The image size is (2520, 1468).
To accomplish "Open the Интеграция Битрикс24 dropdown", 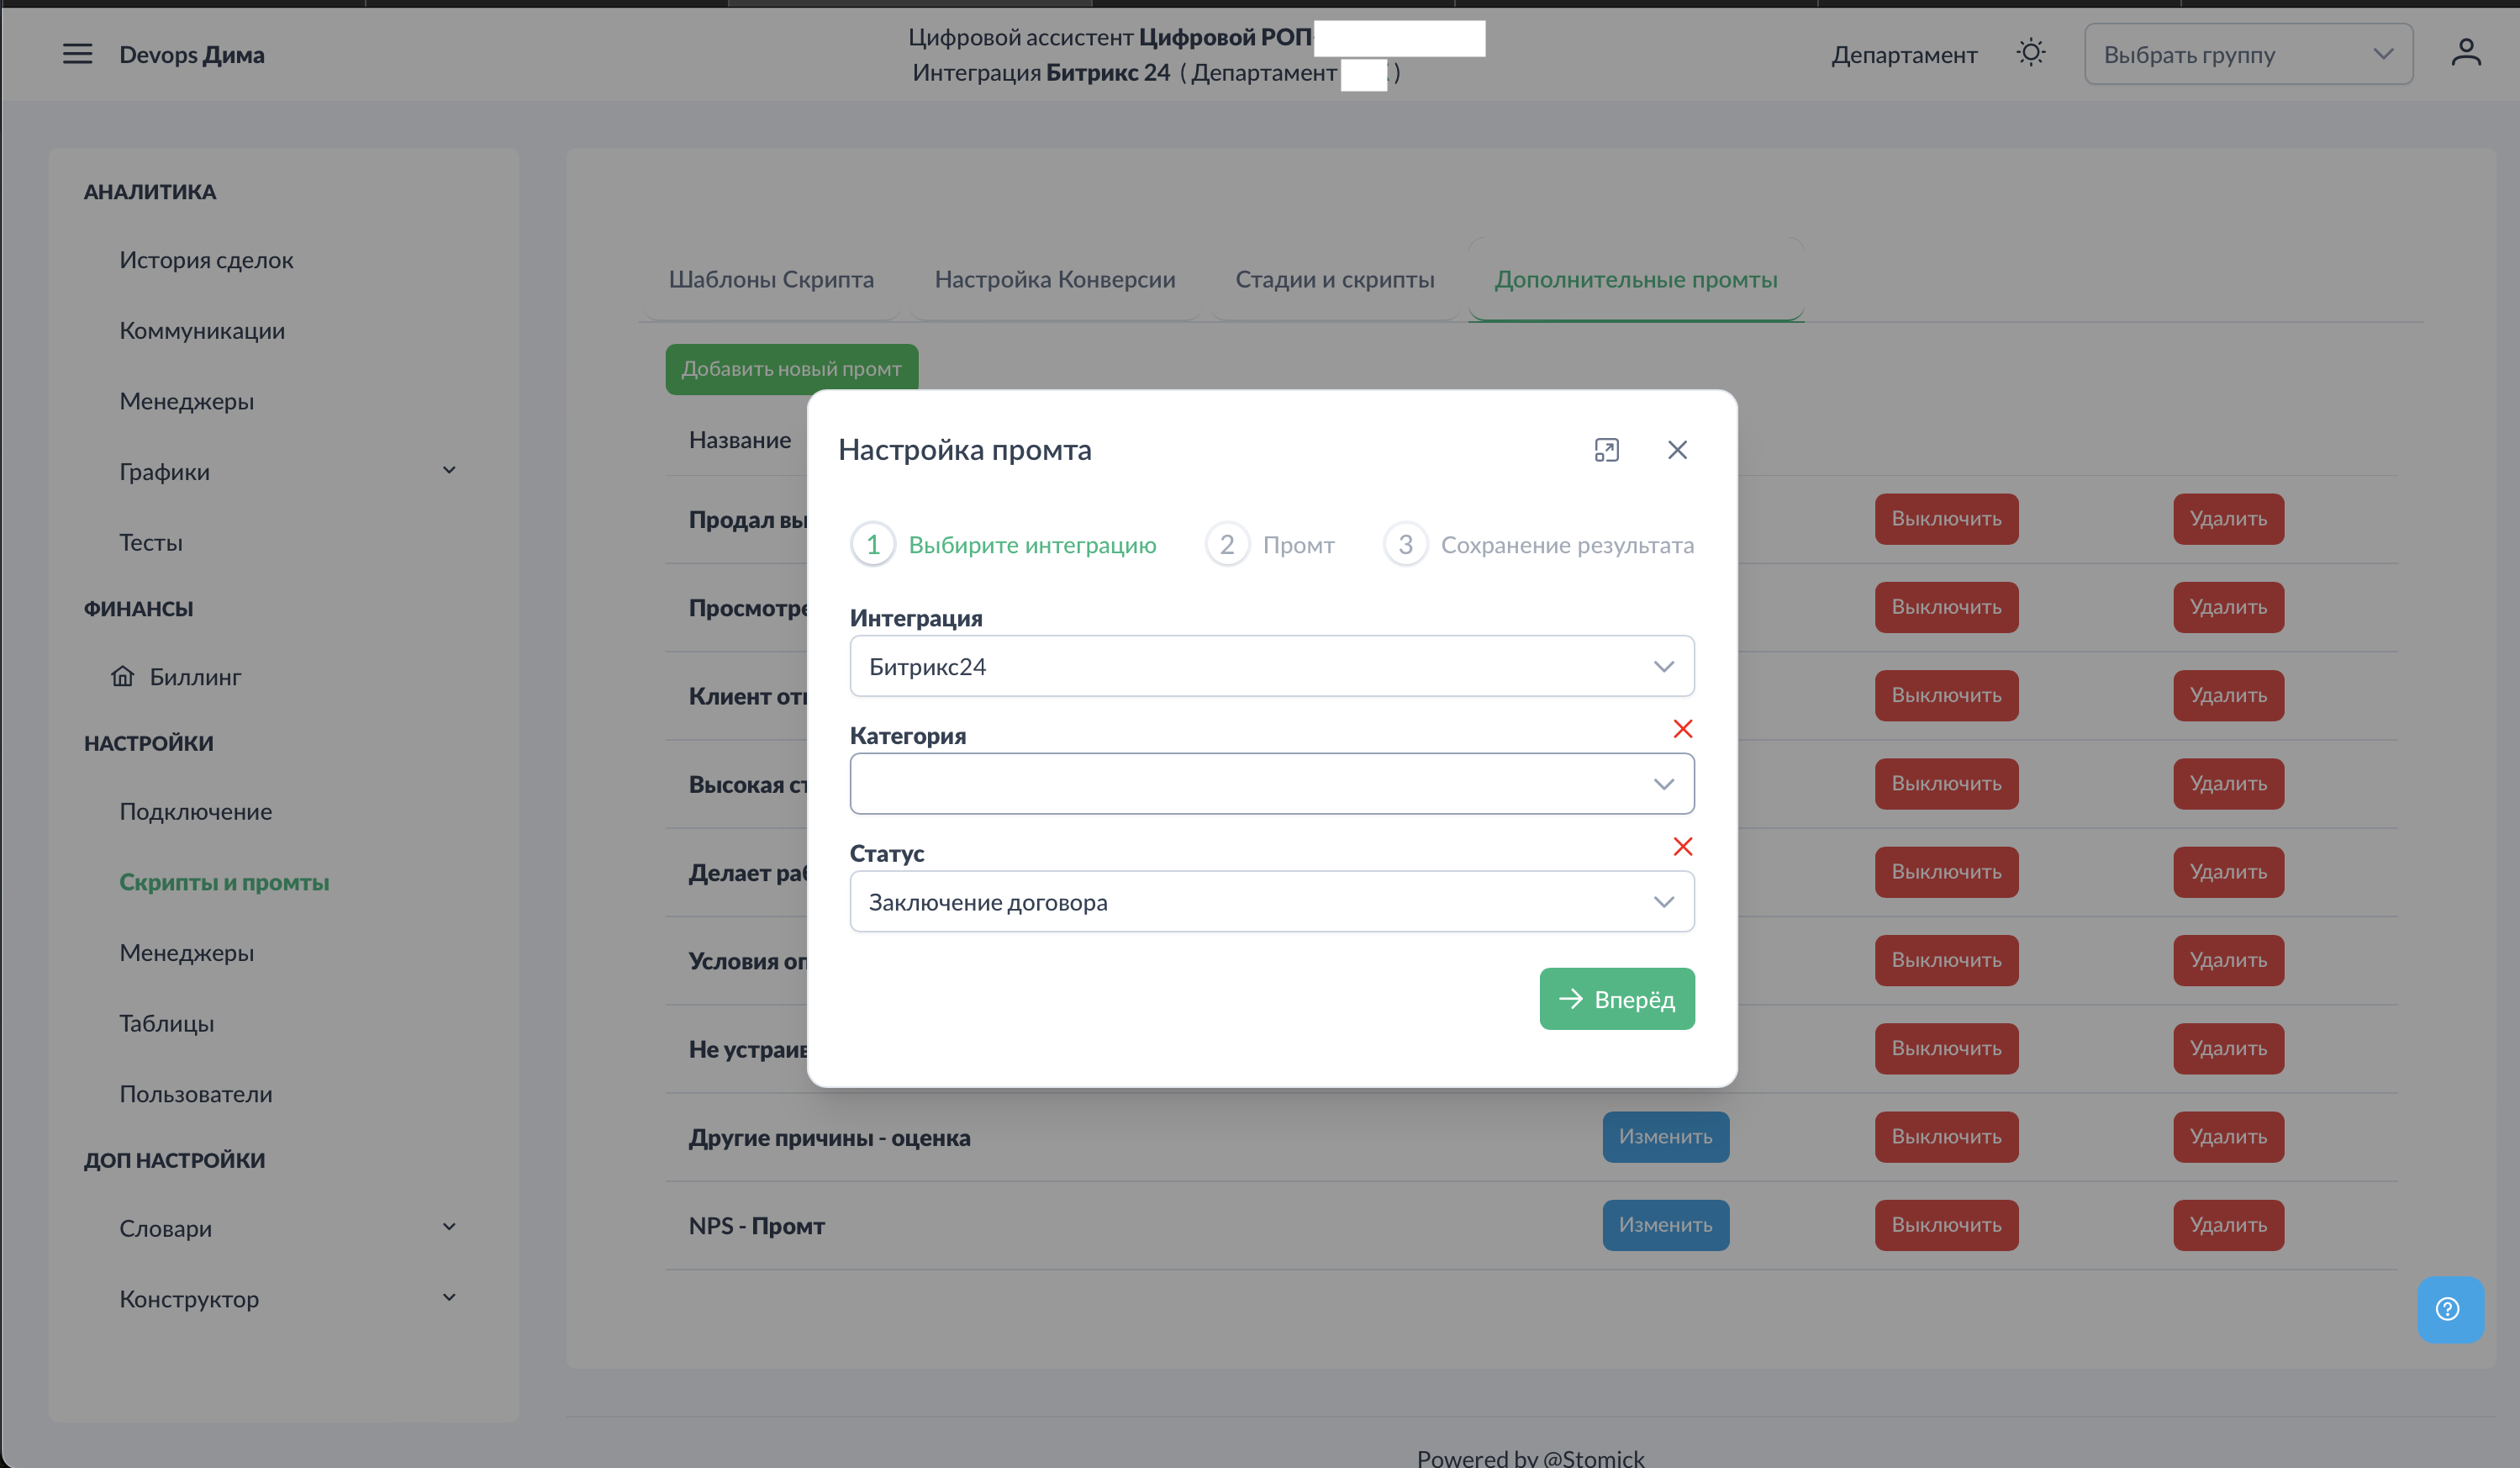I will 1271,666.
